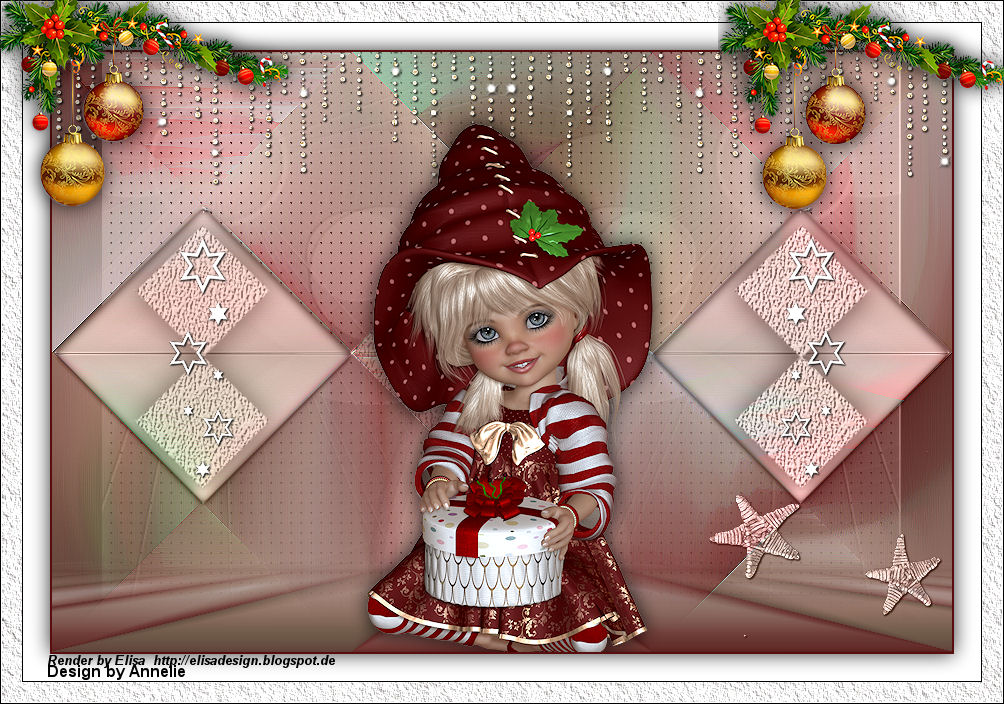This screenshot has width=1004, height=704.
Task: Click the "Render by Elisa" credit text
Action: [97, 660]
